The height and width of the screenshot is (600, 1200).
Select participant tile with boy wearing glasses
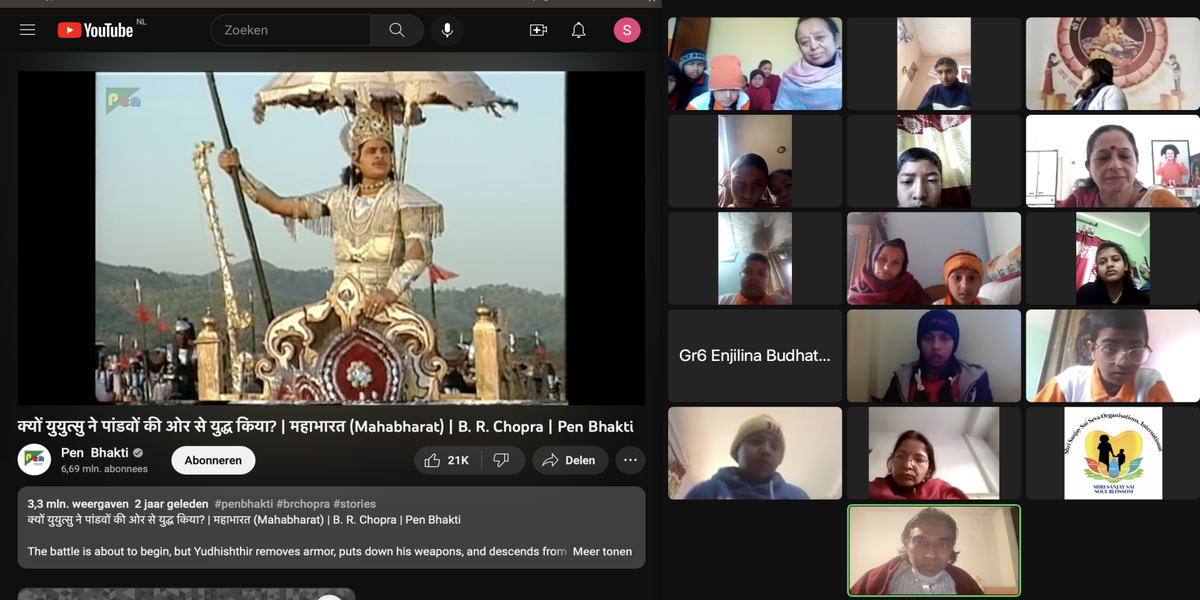point(1113,356)
